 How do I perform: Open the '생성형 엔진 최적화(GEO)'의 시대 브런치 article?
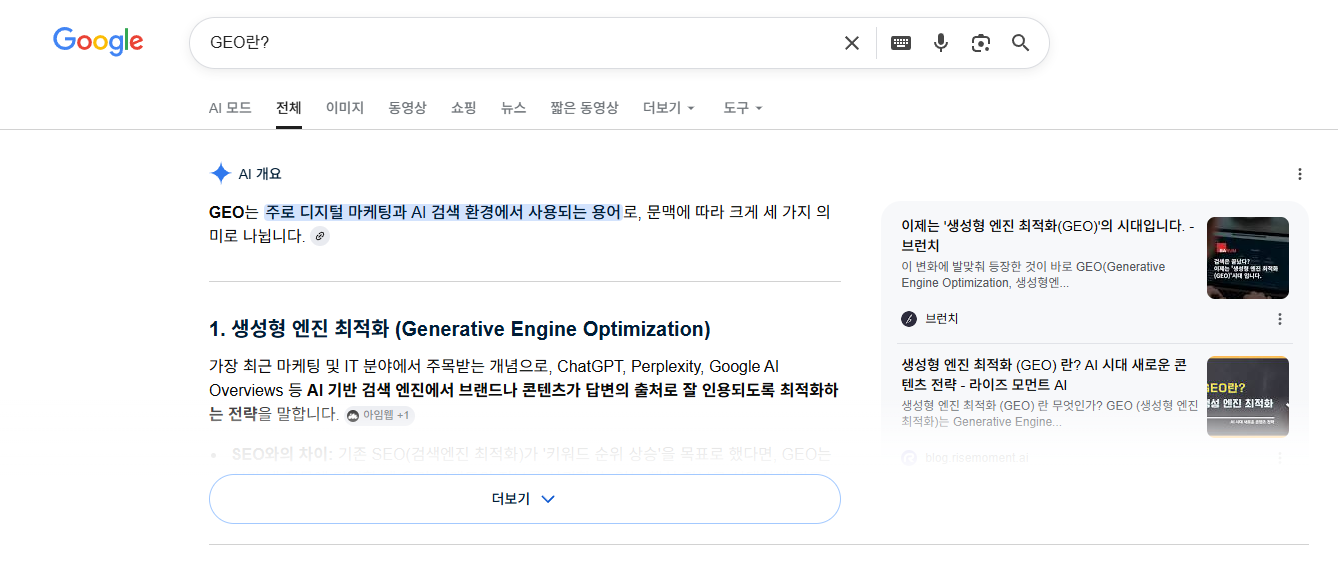click(x=1047, y=236)
